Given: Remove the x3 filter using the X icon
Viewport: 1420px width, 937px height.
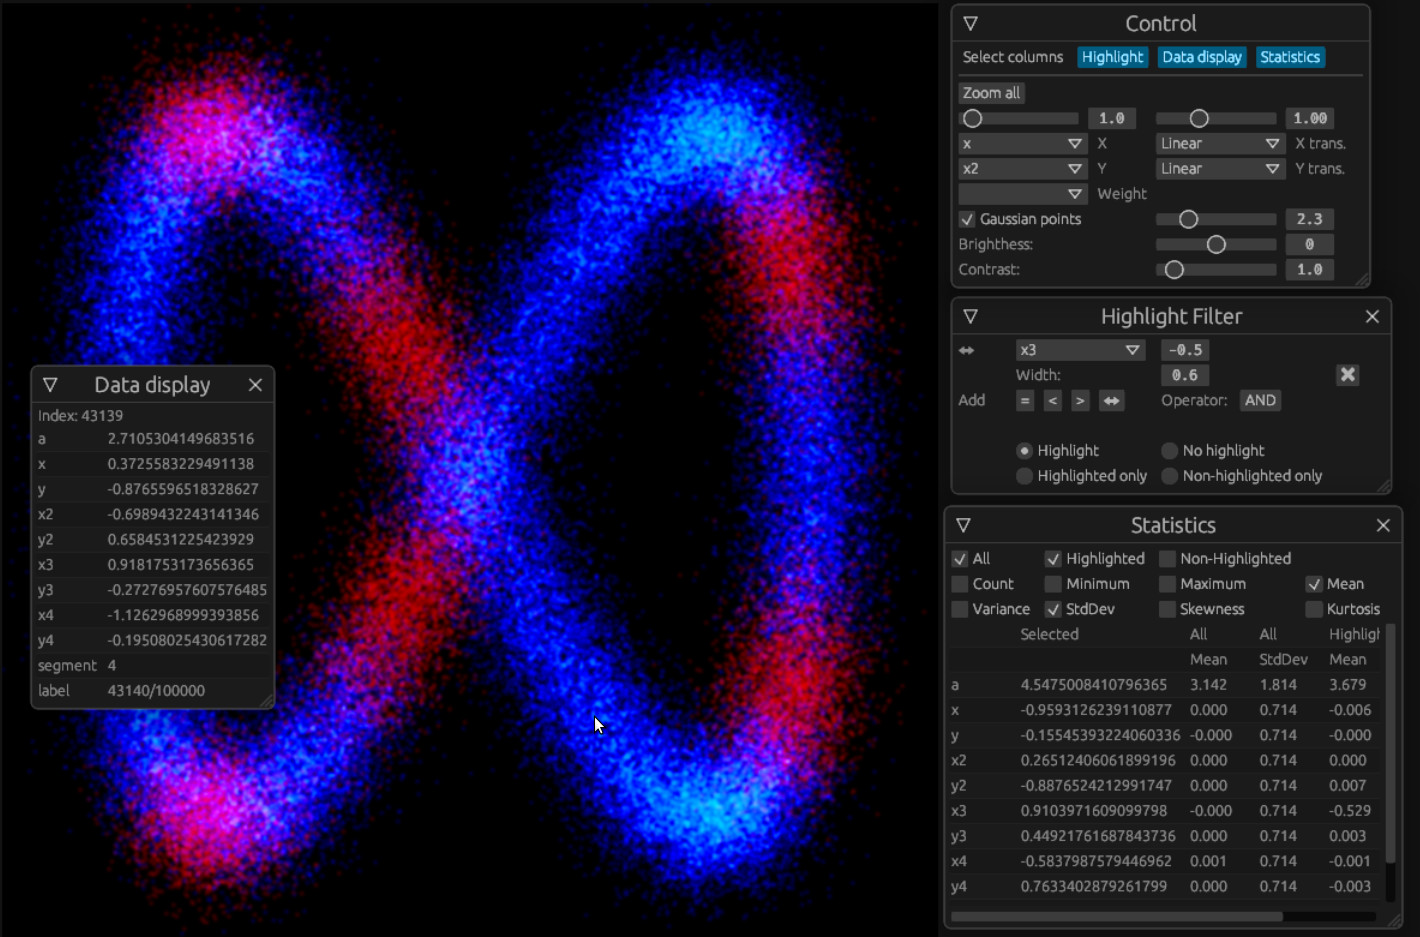Looking at the screenshot, I should point(1347,374).
